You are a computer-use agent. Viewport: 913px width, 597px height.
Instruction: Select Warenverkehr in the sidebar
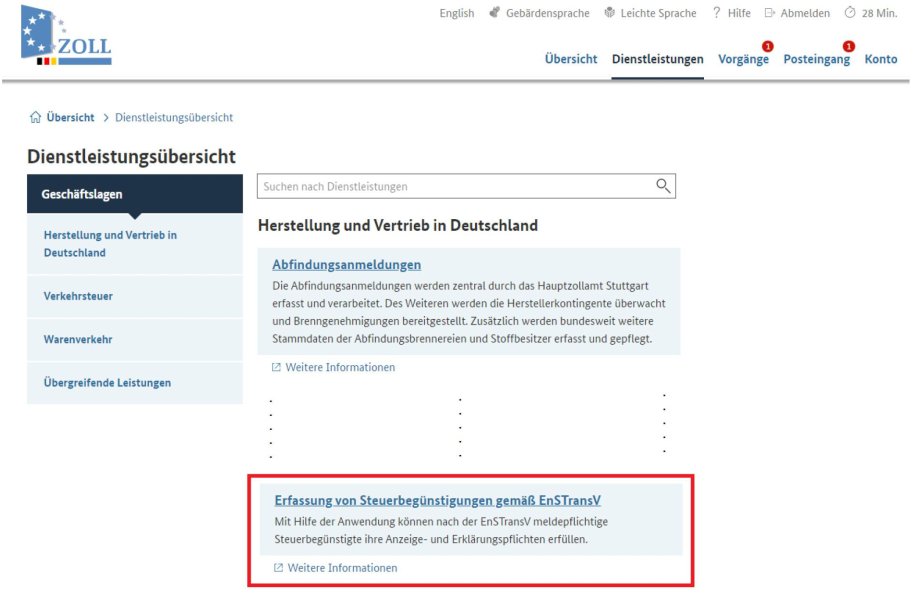pos(78,340)
